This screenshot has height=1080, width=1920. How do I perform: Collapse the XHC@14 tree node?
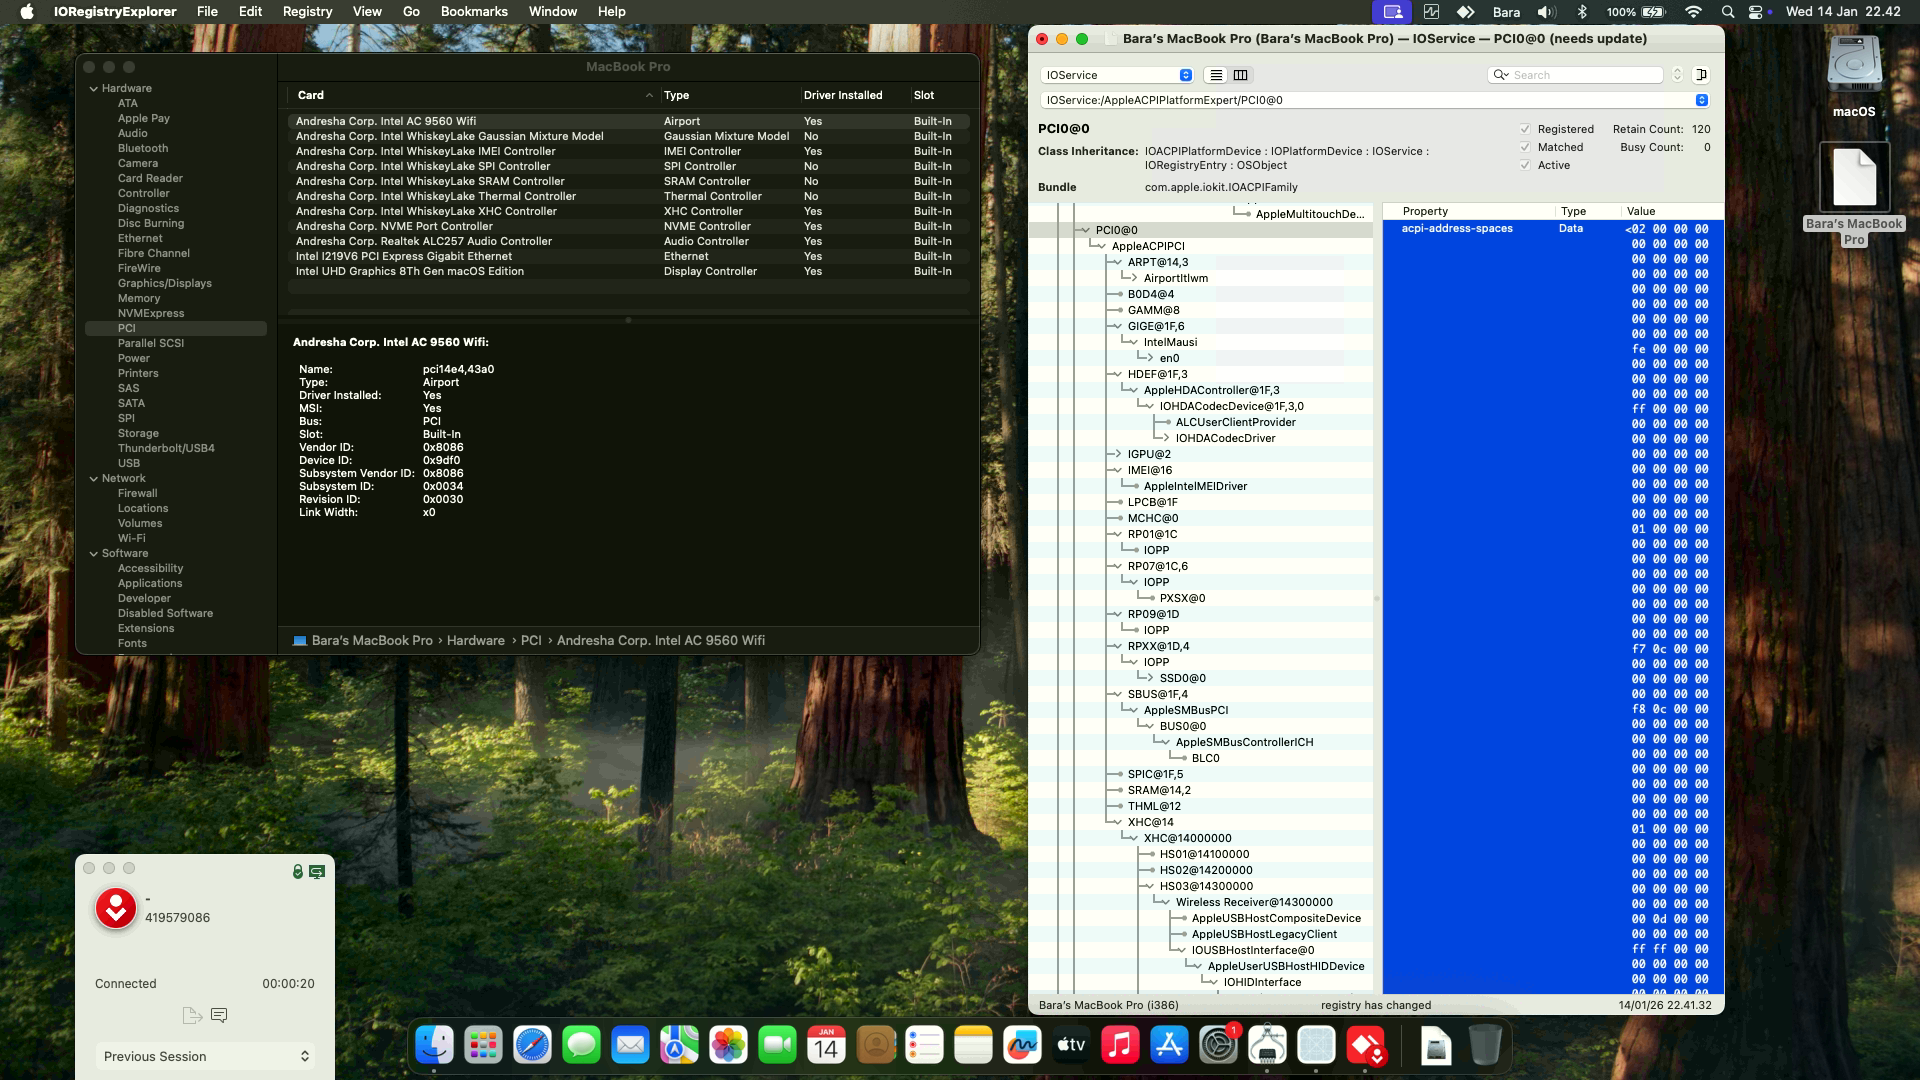coord(1118,822)
